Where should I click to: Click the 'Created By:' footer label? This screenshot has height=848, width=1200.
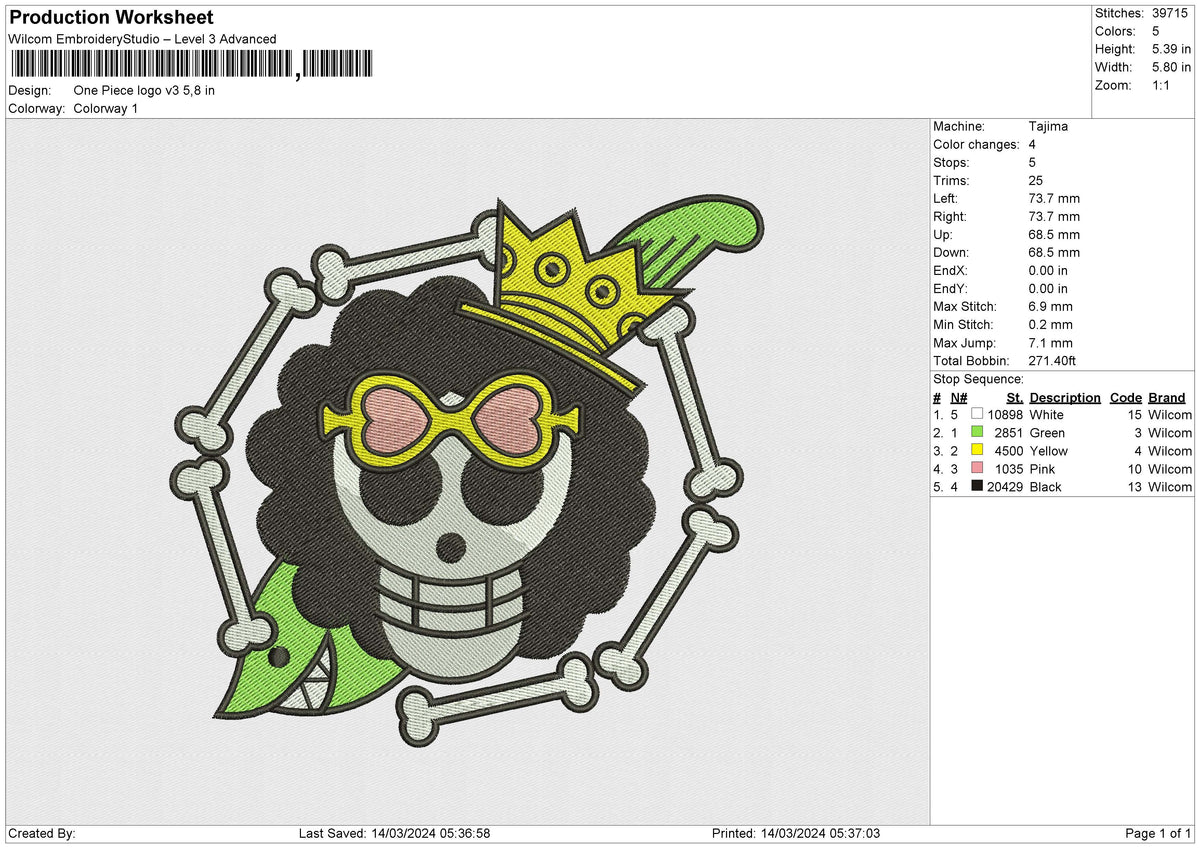tap(42, 834)
